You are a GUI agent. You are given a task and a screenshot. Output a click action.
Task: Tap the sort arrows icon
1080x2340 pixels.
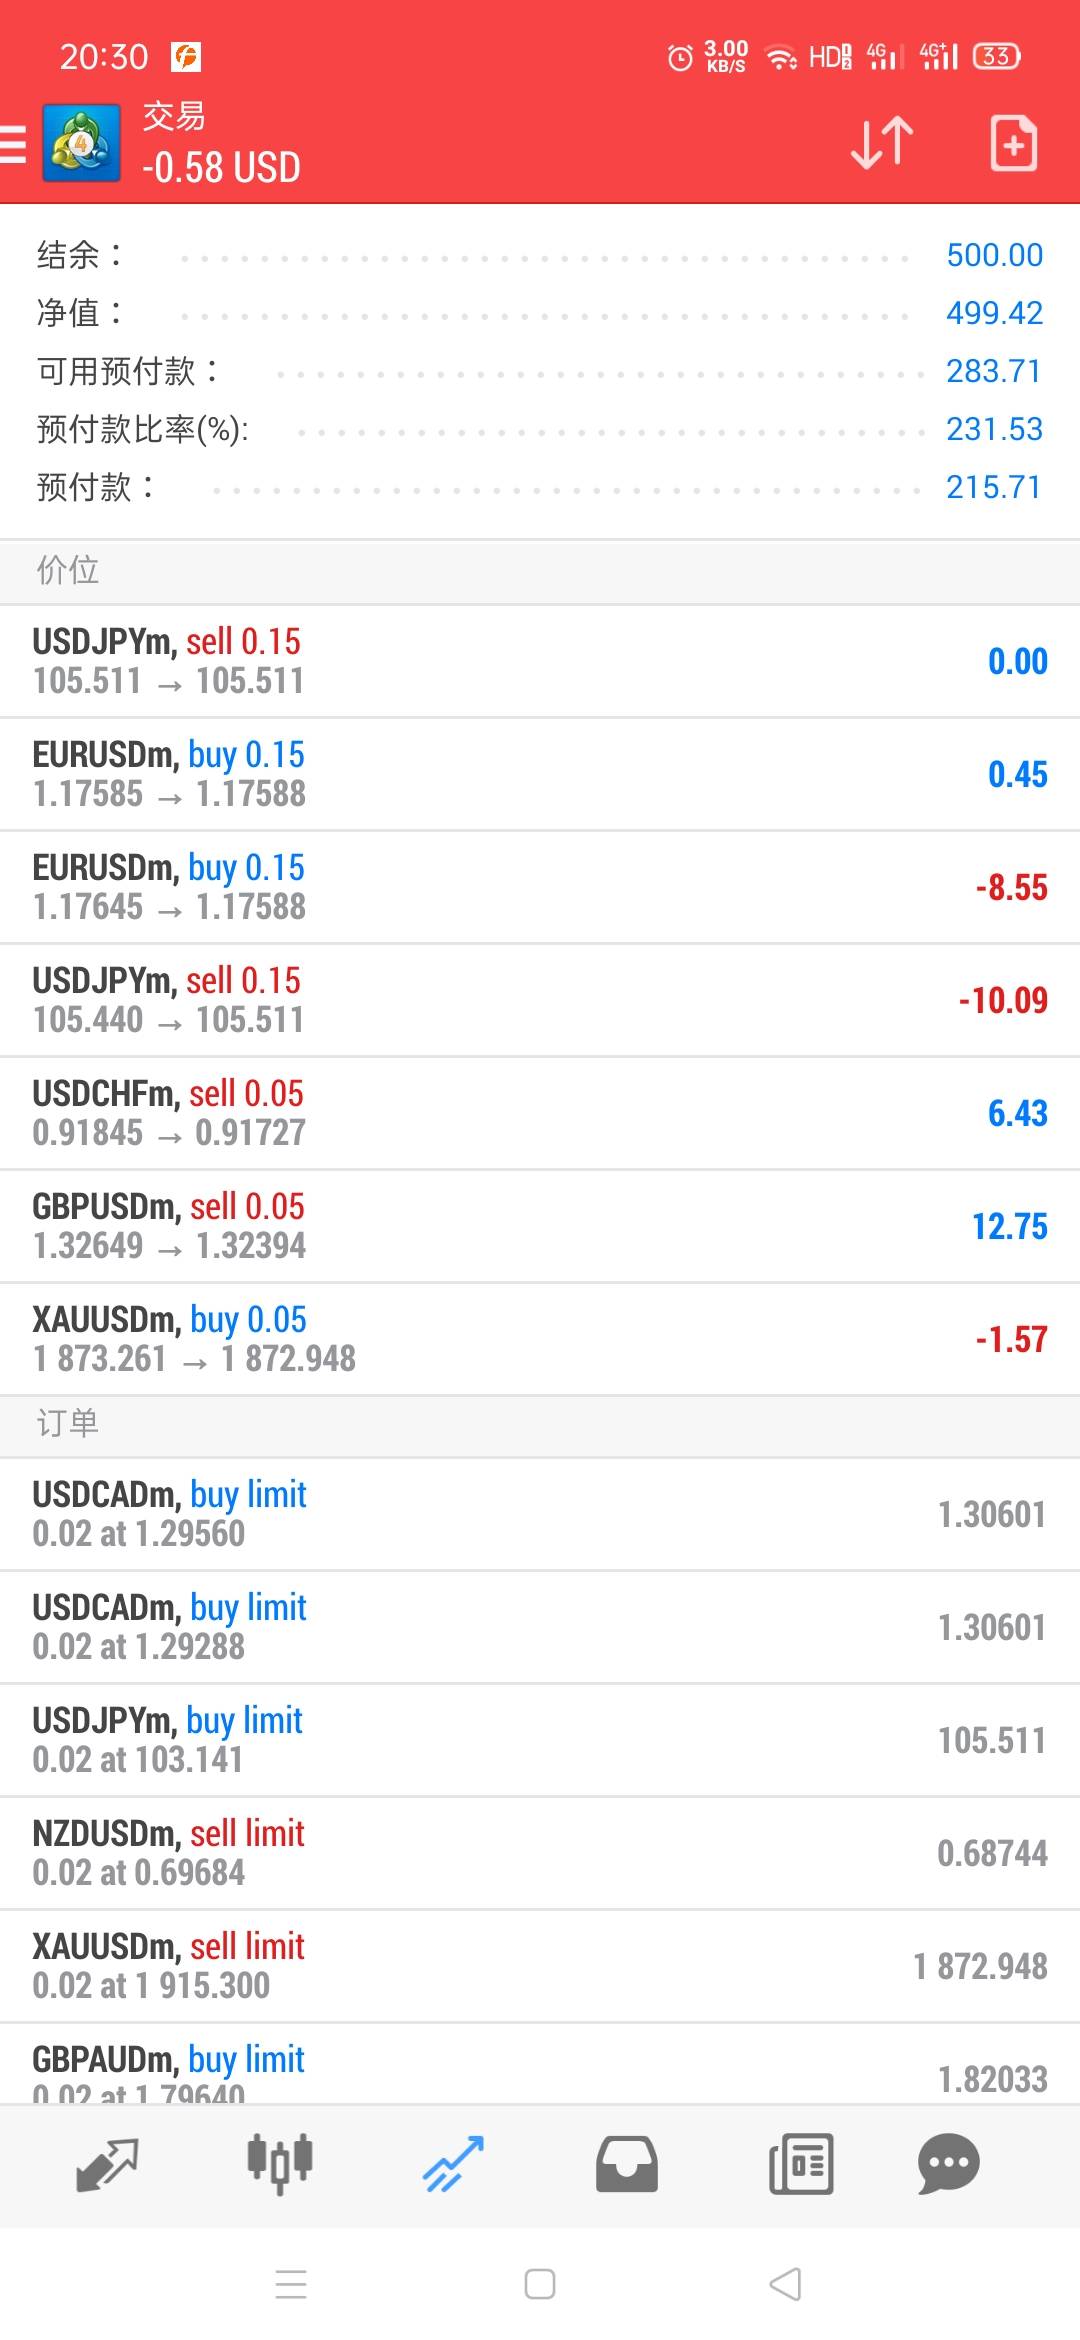(881, 143)
